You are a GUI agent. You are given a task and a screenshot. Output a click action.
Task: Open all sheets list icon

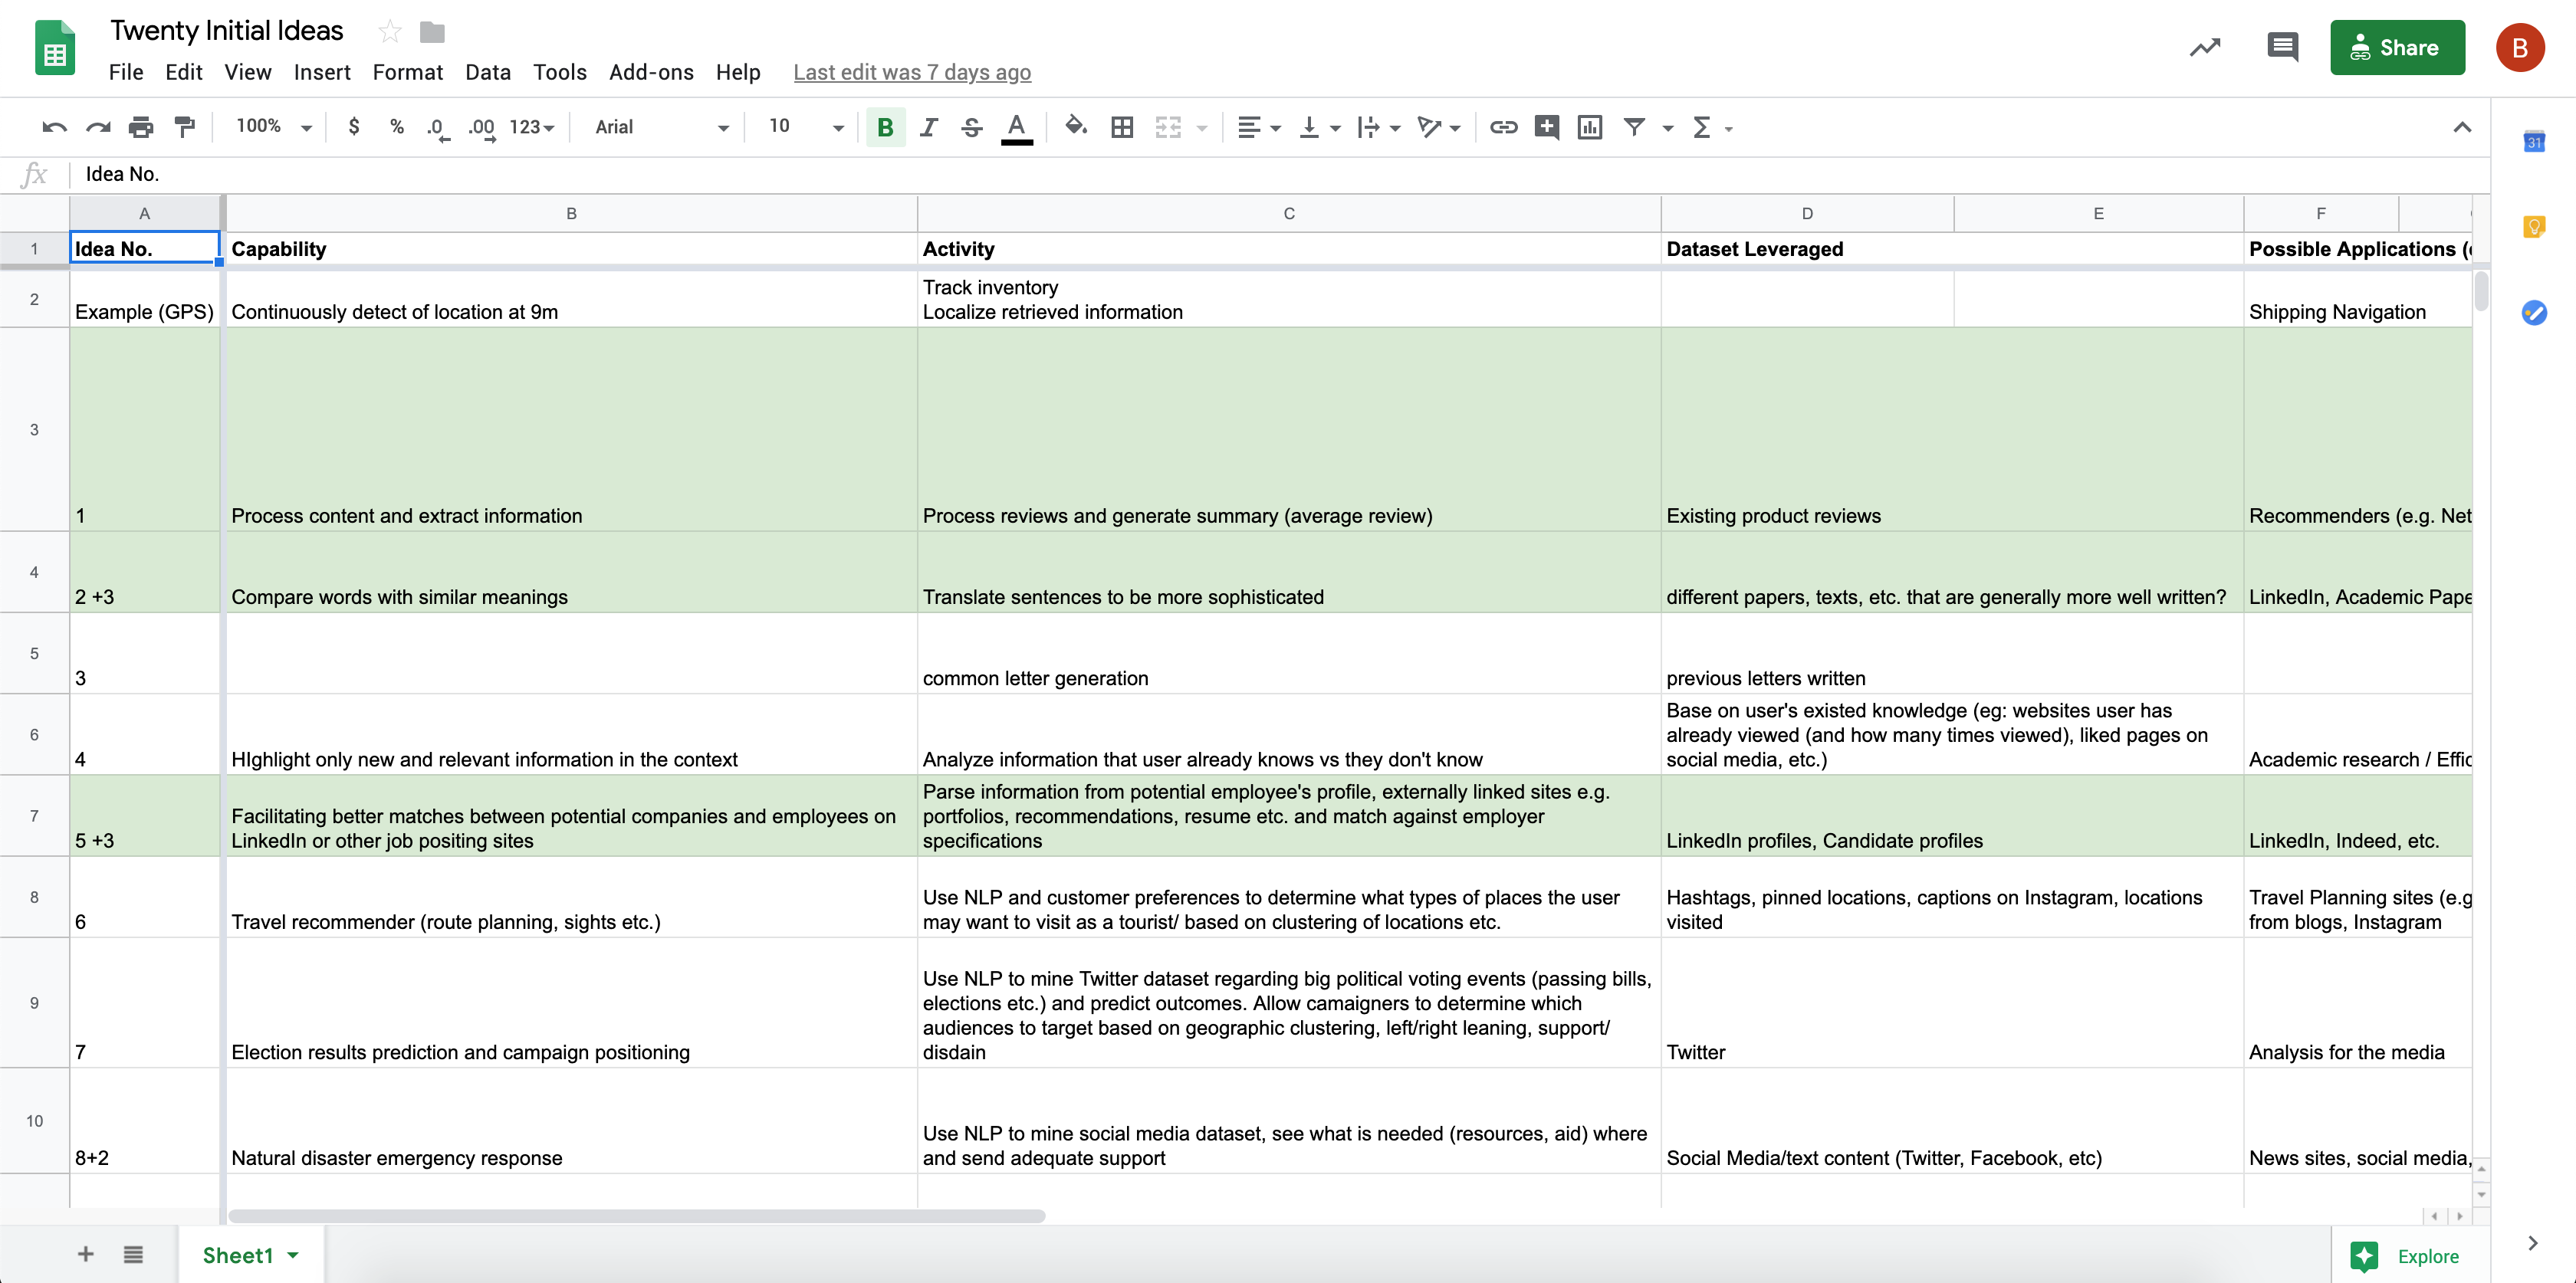133,1254
